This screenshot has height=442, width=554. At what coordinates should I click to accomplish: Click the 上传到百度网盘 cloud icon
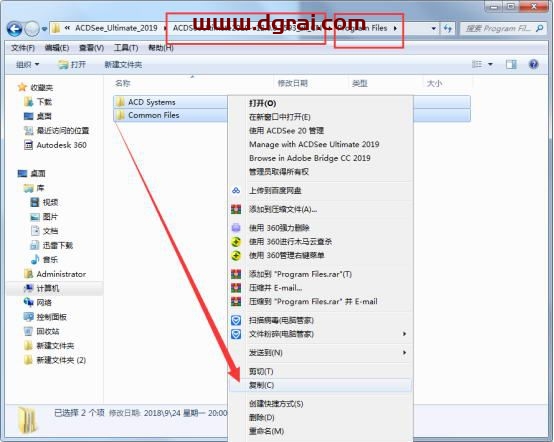tap(236, 191)
